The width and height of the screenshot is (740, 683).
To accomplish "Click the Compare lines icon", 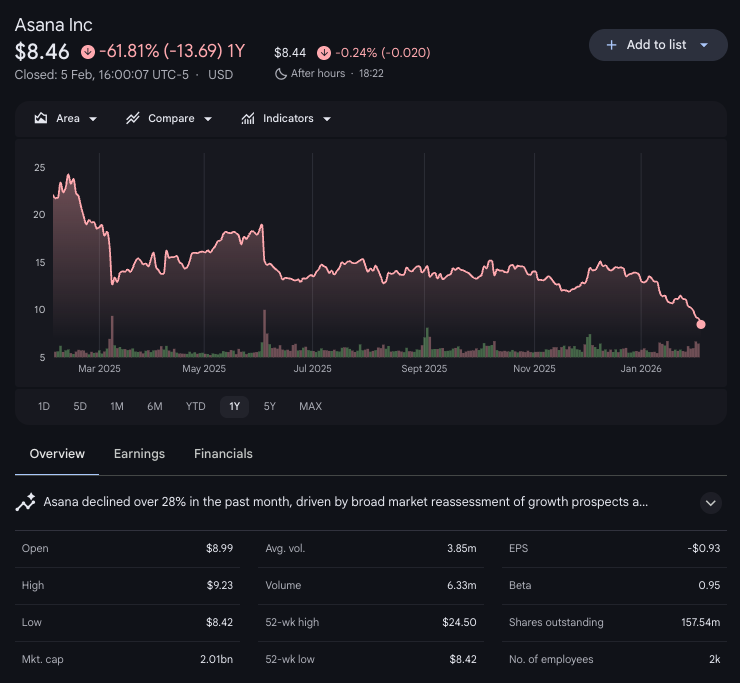I will point(133,118).
